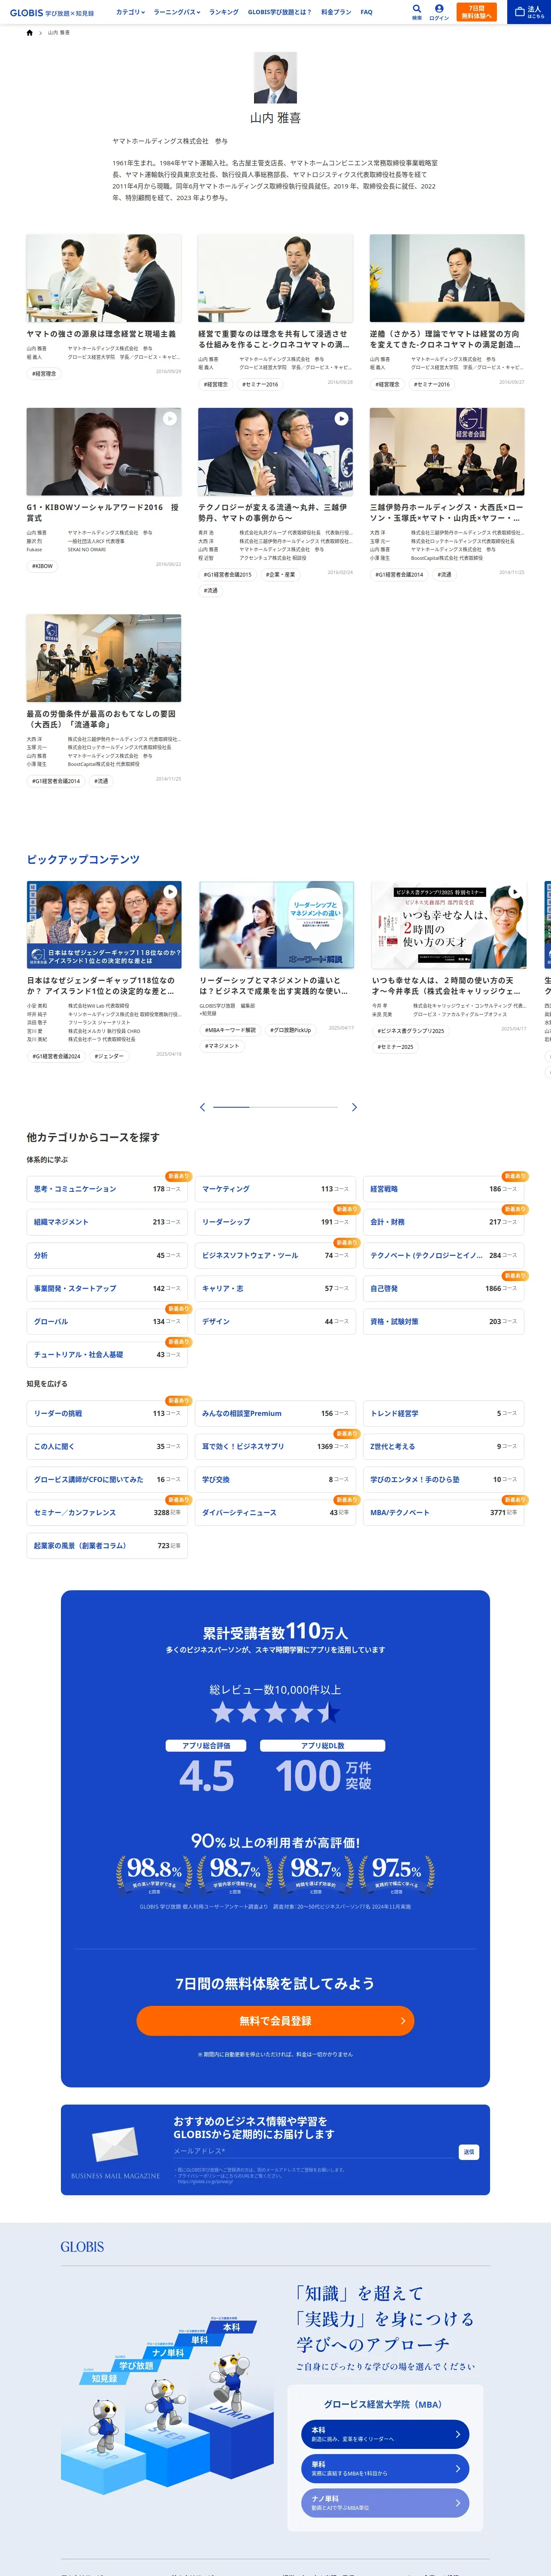Screen dimensions: 551x2576
Task: Open 事業開発・スタートアップ category
Action: coord(107,1289)
